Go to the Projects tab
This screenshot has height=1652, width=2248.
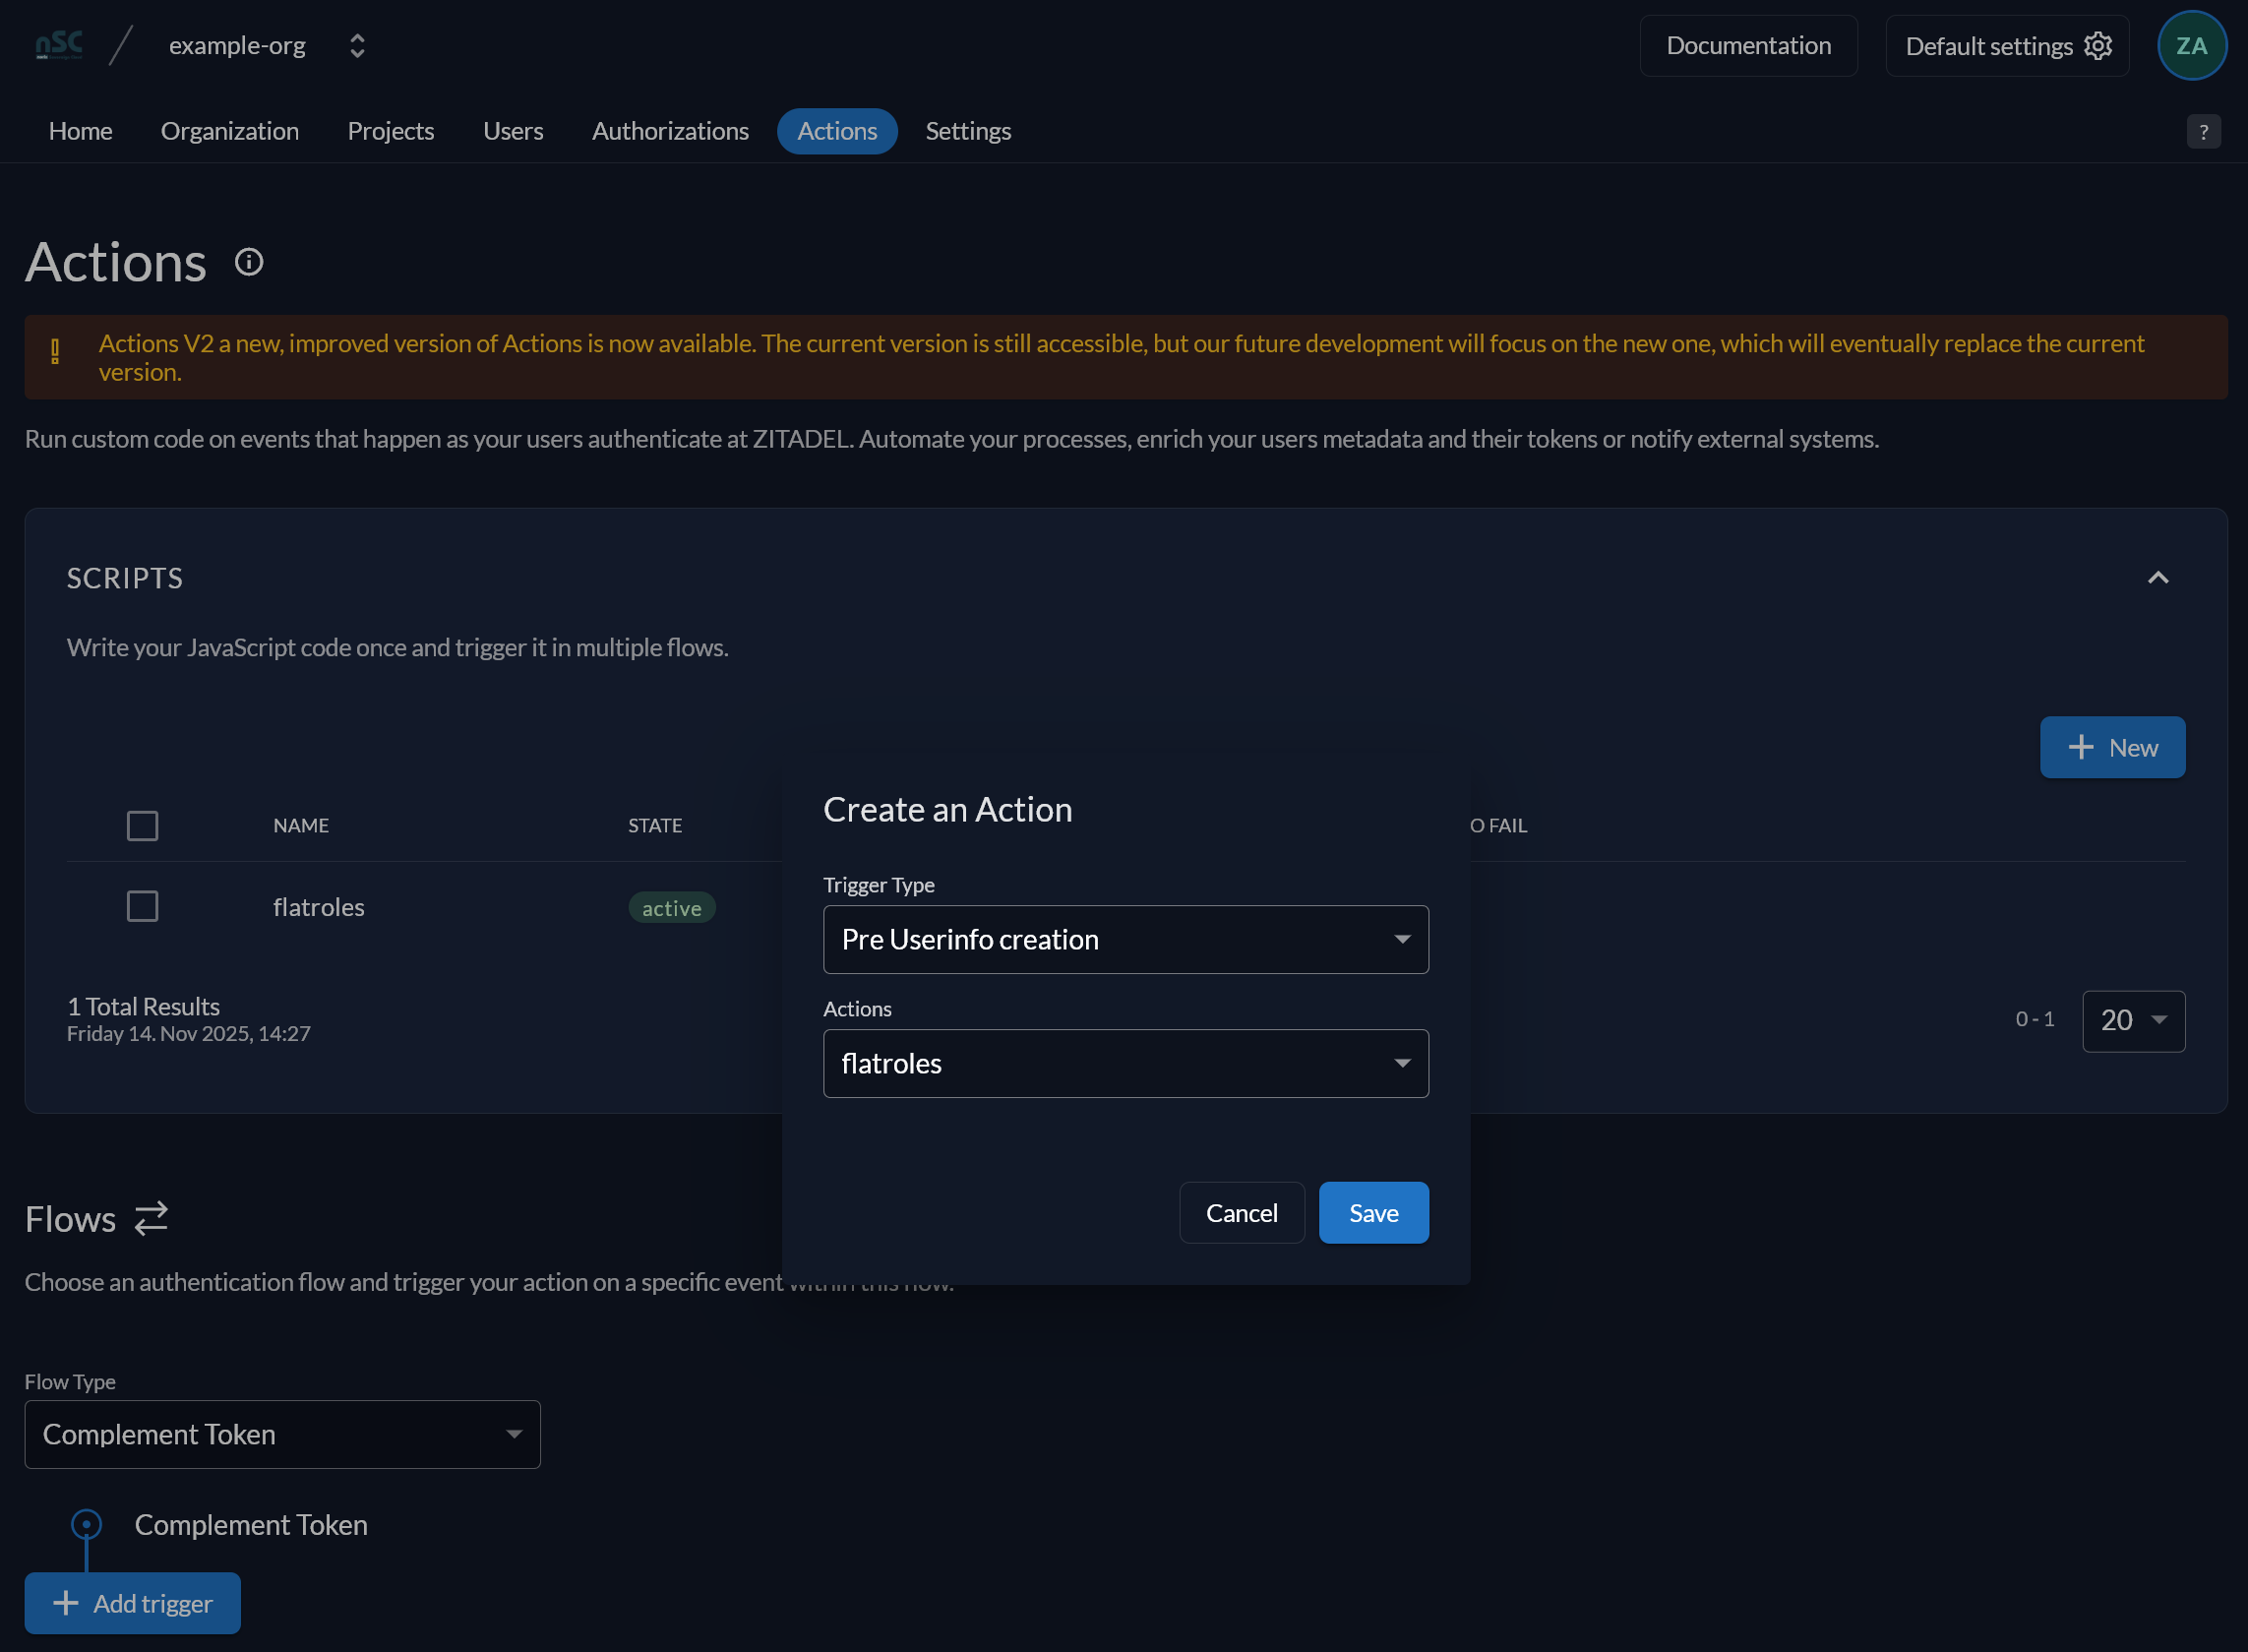click(391, 131)
